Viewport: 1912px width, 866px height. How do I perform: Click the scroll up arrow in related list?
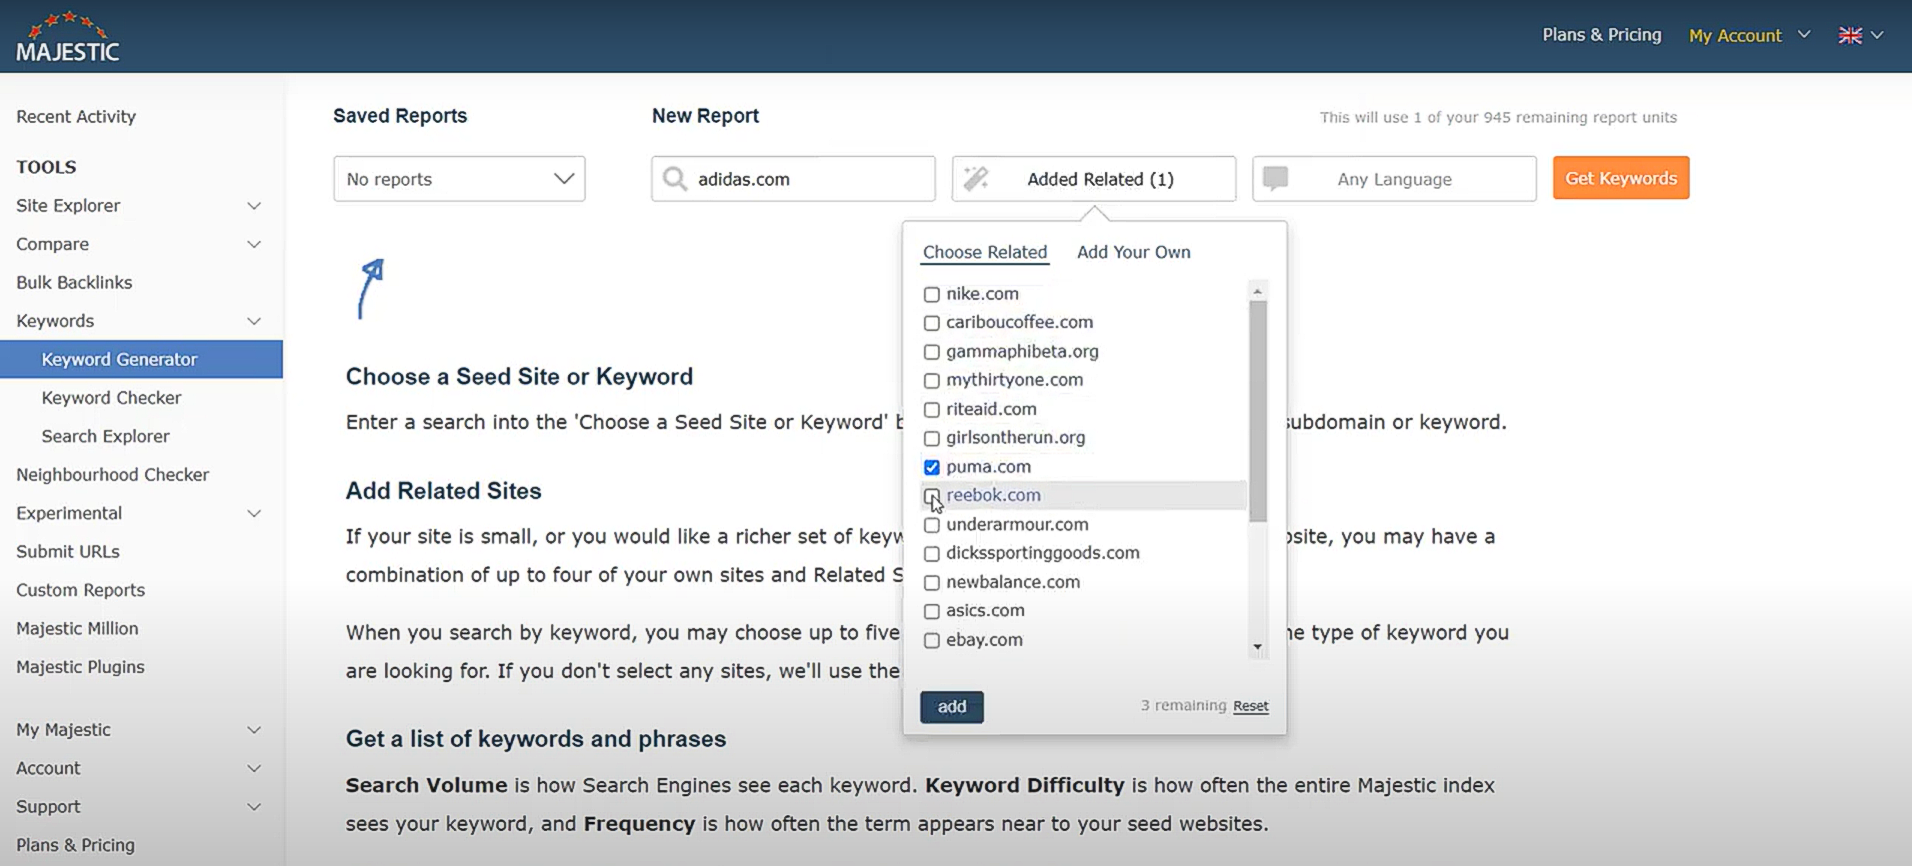pyautogui.click(x=1257, y=291)
